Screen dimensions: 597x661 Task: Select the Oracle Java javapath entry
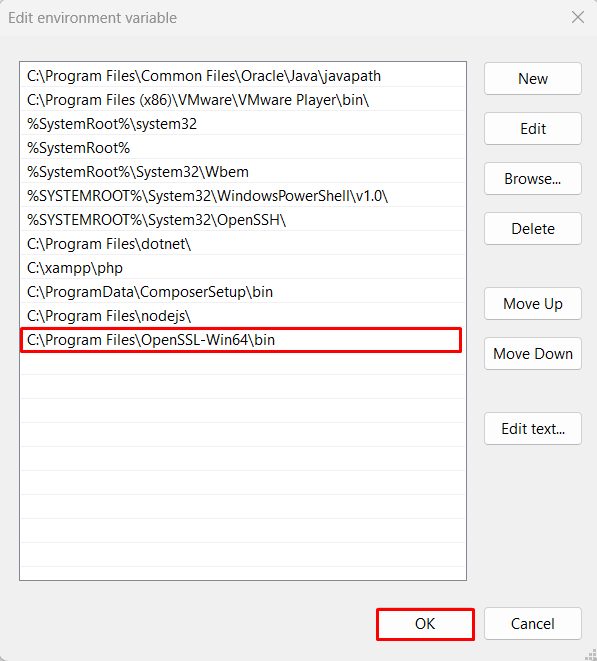(x=243, y=76)
